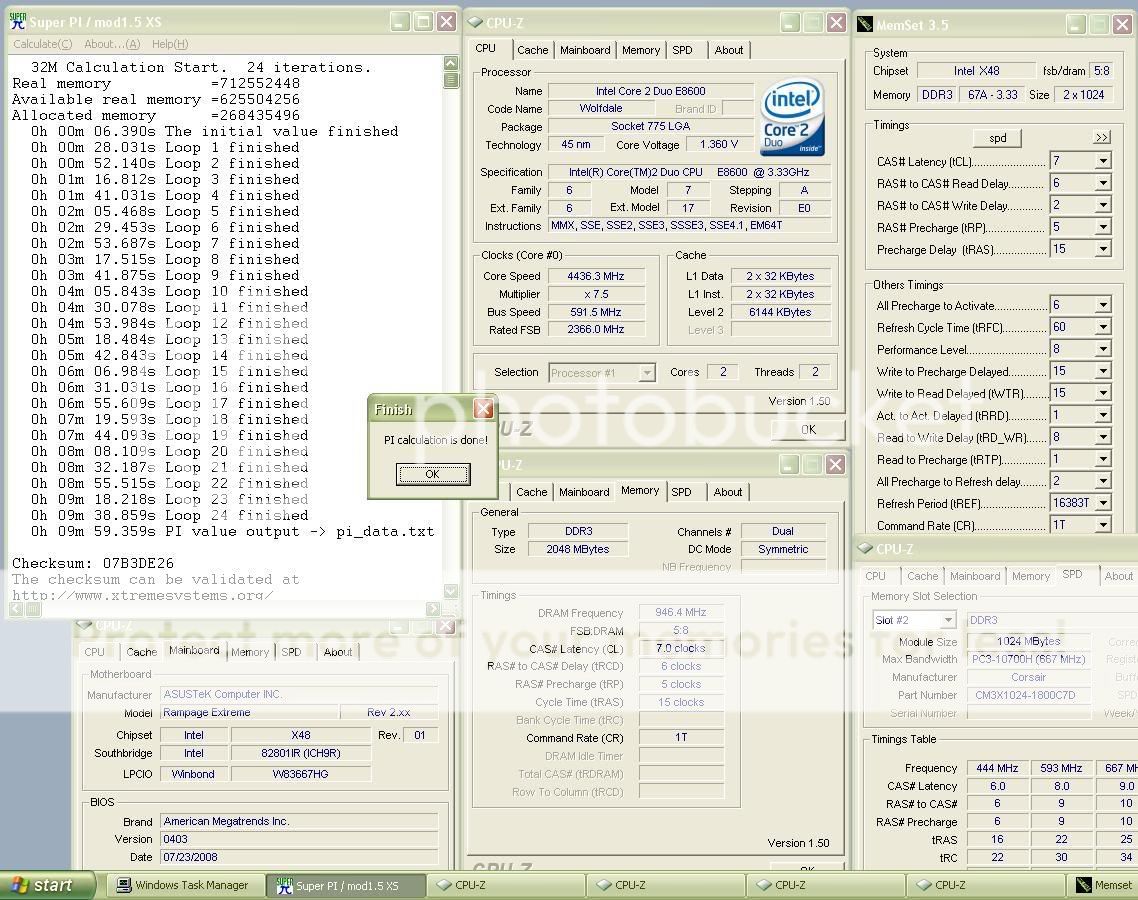Viewport: 1138px width, 900px height.
Task: Select SPD tab in middle CPU-Z Memory window
Action: (681, 492)
